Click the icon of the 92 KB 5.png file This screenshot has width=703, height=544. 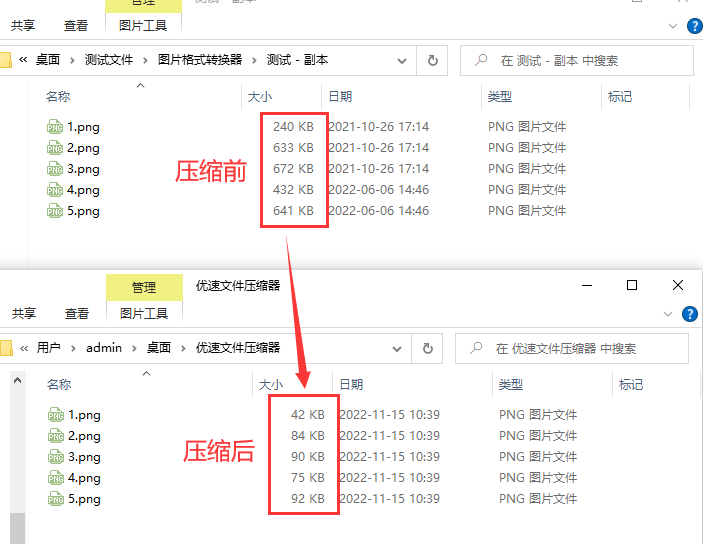[54, 499]
